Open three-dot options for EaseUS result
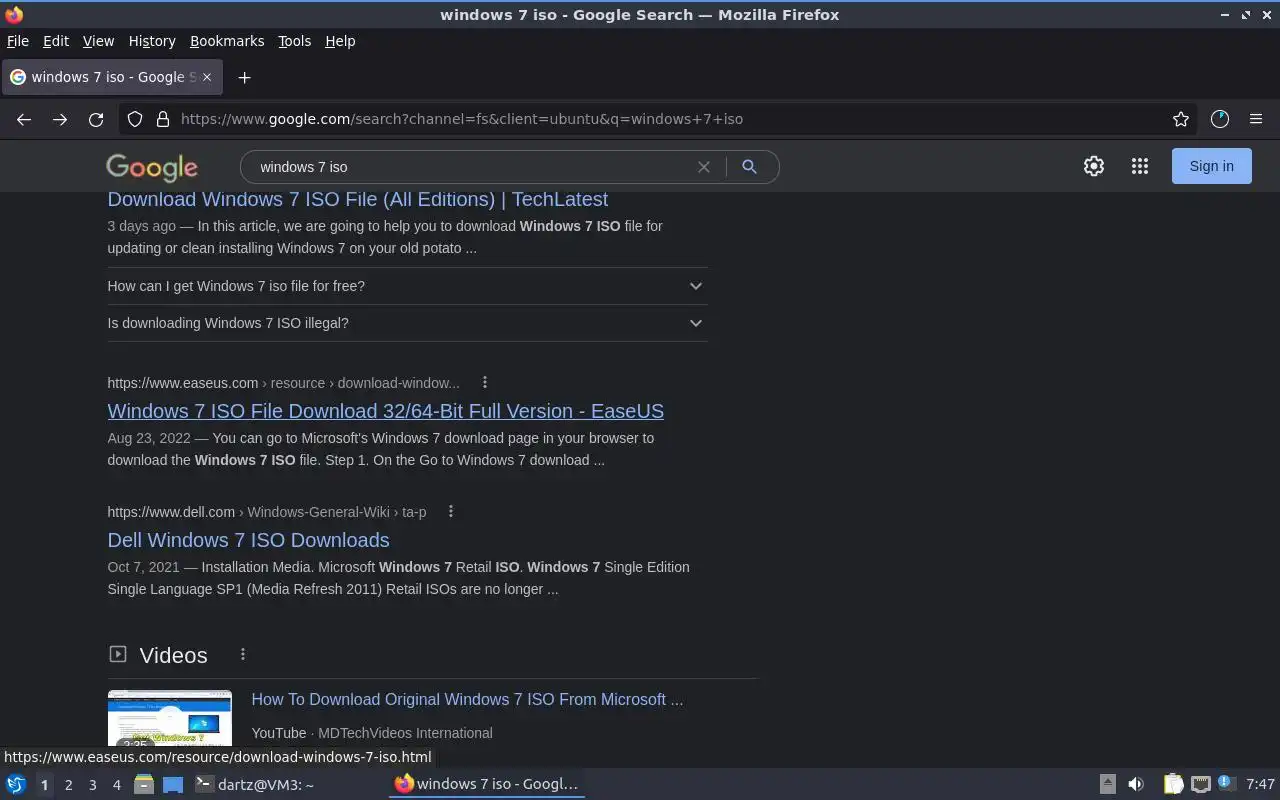This screenshot has width=1280, height=800. 485,382
